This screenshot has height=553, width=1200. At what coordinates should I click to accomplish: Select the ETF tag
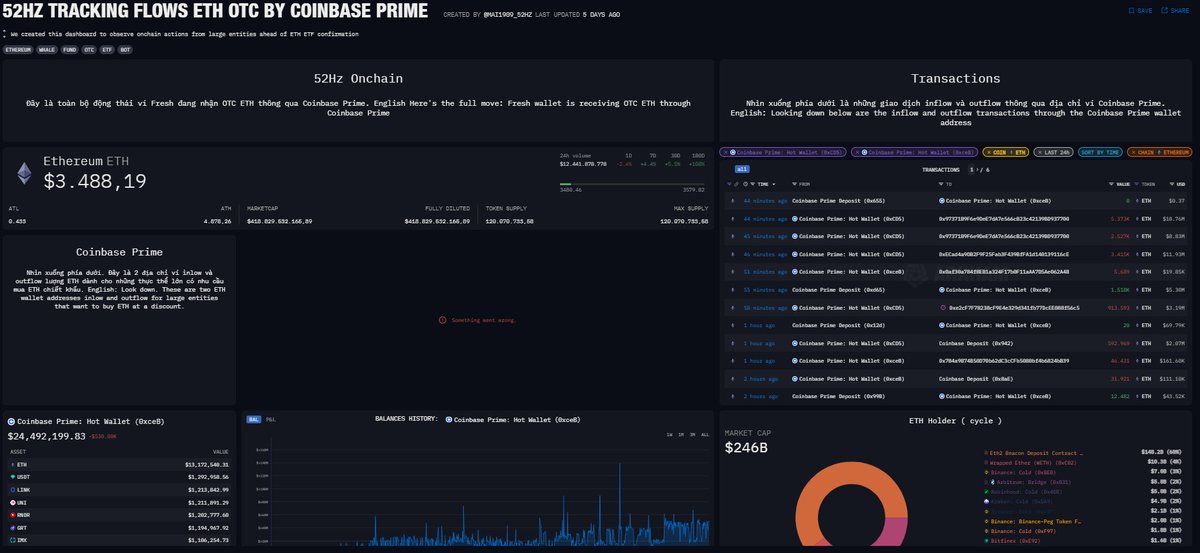[x=107, y=49]
